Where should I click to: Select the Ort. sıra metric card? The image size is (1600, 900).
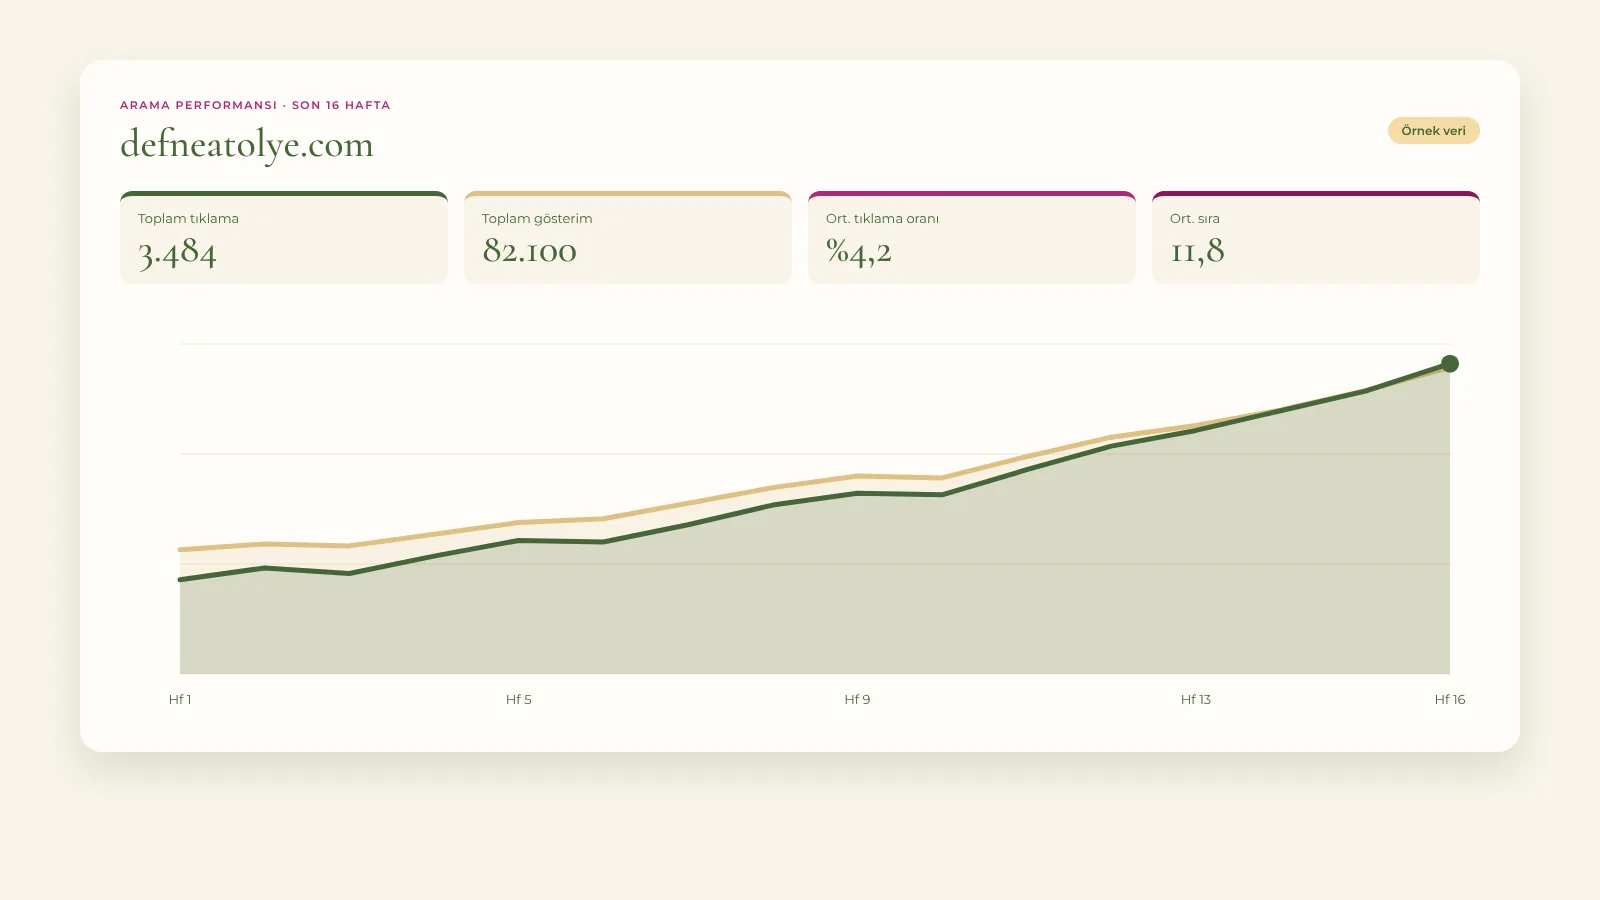point(1316,238)
